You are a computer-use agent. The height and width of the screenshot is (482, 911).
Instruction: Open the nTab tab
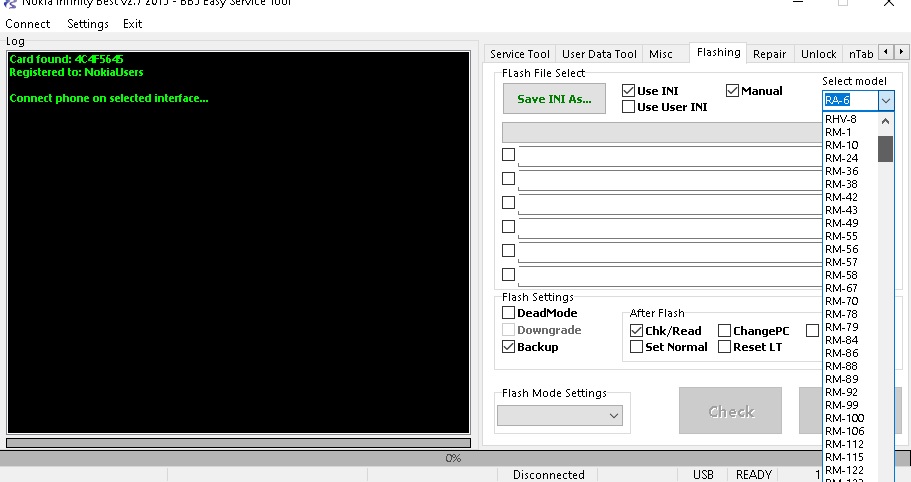(861, 54)
